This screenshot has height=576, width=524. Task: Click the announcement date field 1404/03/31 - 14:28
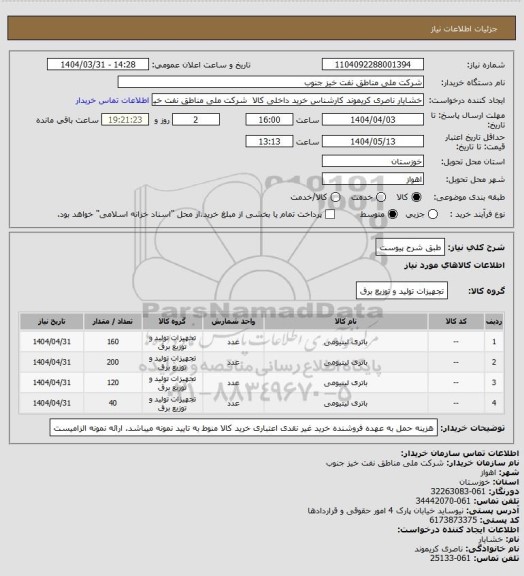98,64
